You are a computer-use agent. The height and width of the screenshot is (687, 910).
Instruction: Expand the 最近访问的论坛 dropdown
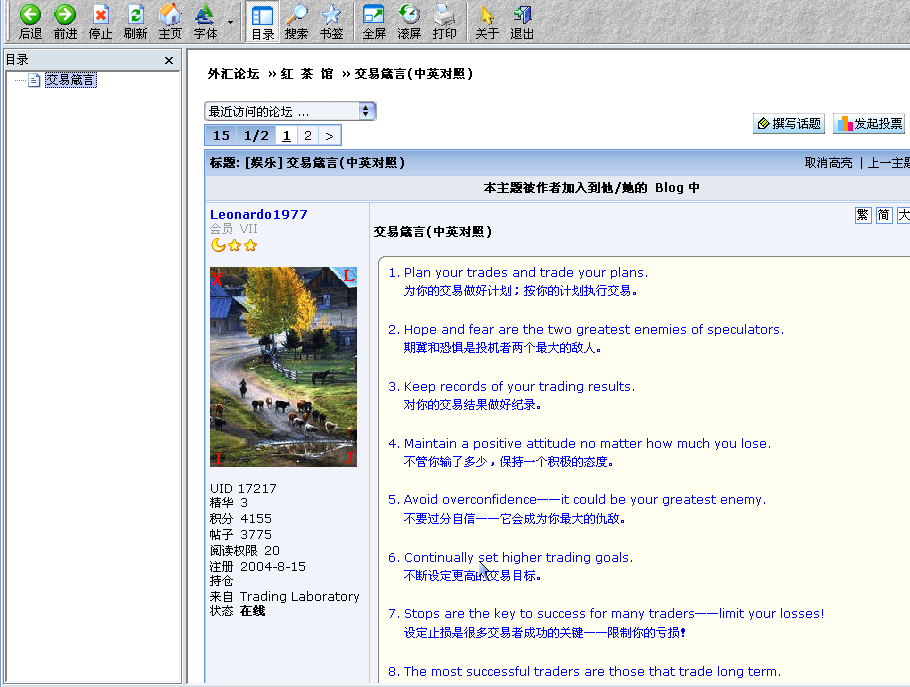click(x=366, y=111)
